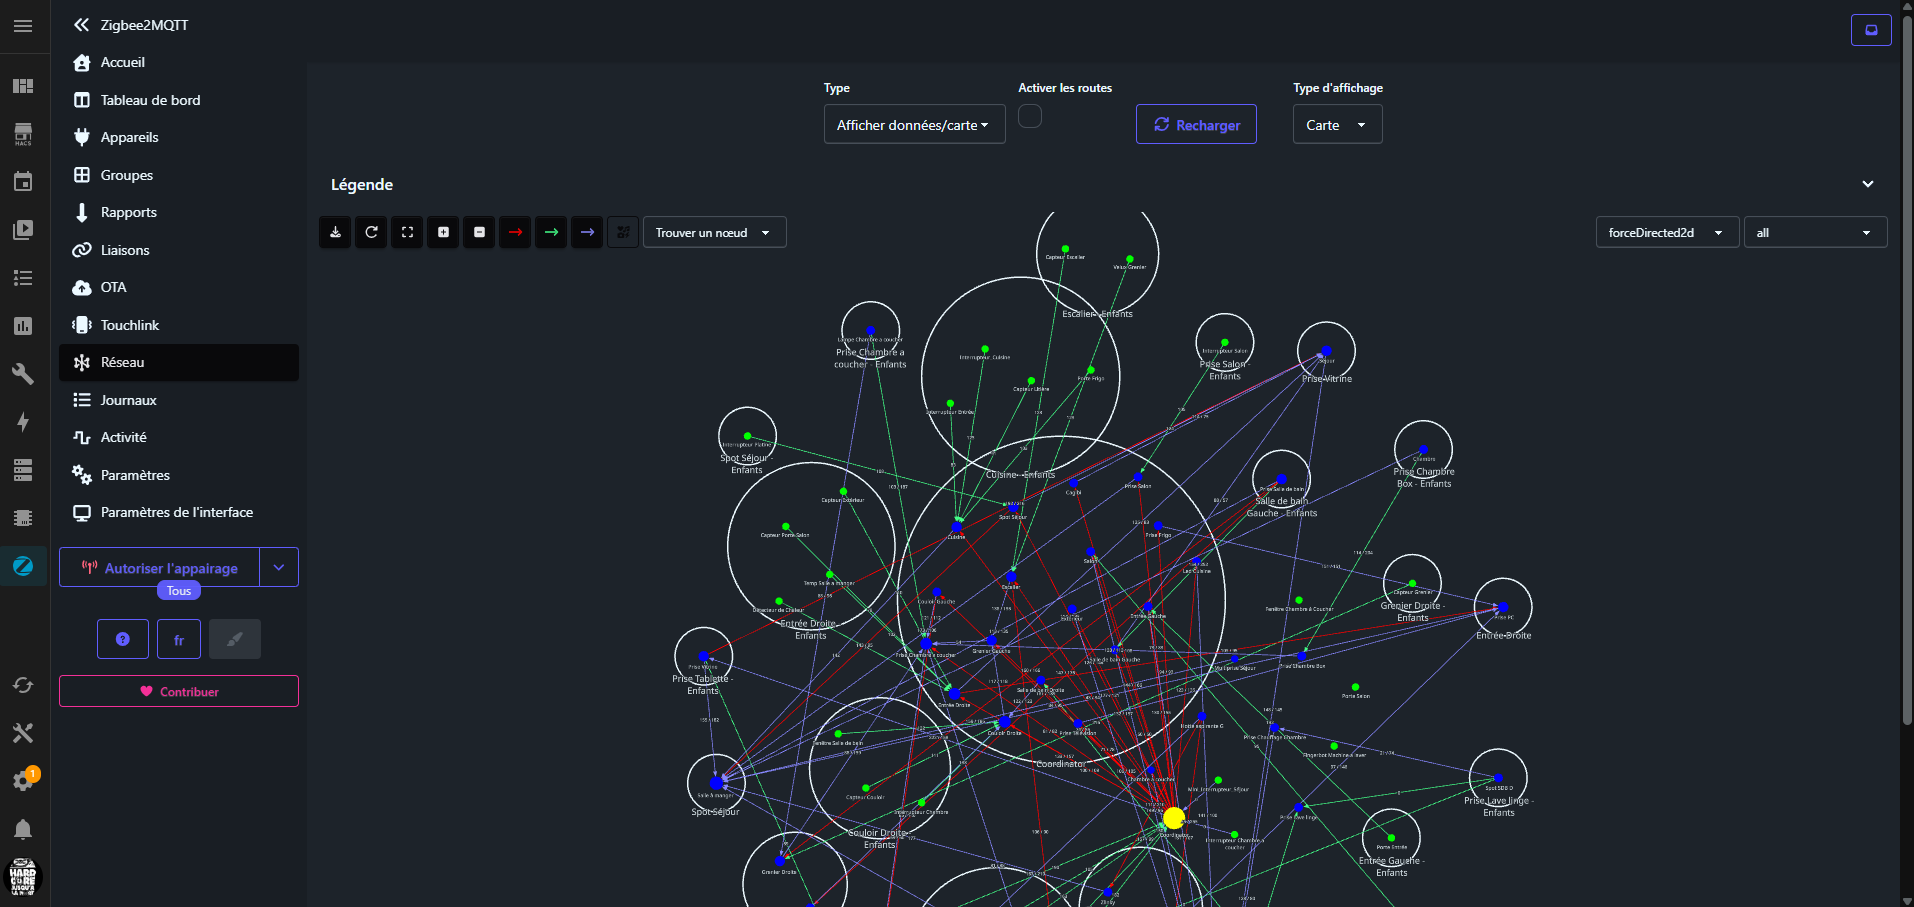Click the circular reset icon in map toolbar
Viewport: 1914px width, 907px height.
(x=371, y=232)
